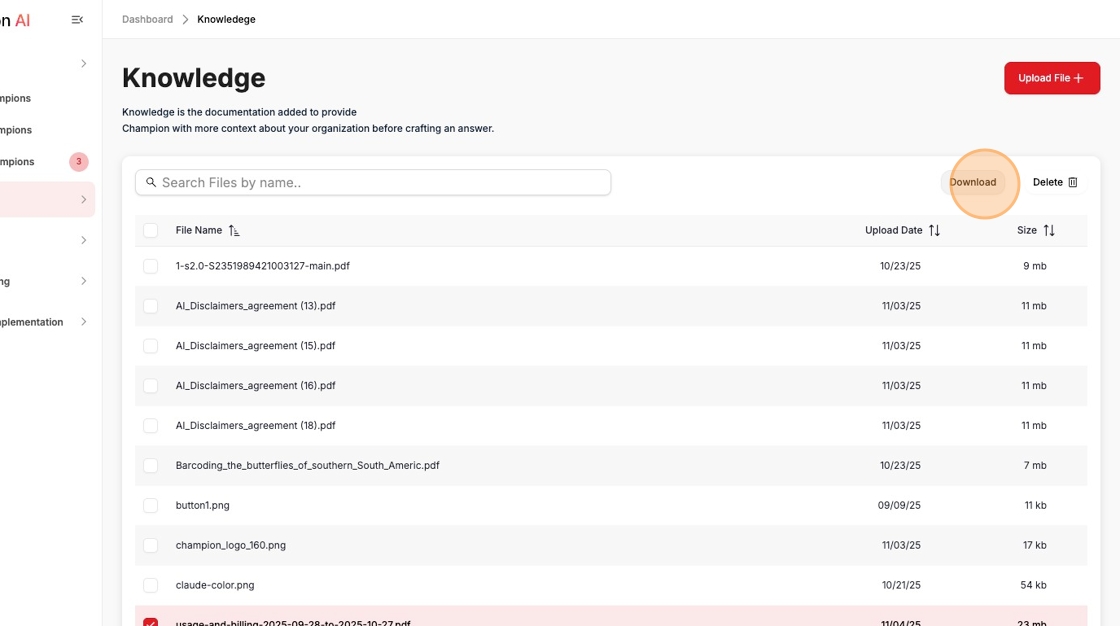Toggle the select-all checkbox in the header

coord(150,230)
